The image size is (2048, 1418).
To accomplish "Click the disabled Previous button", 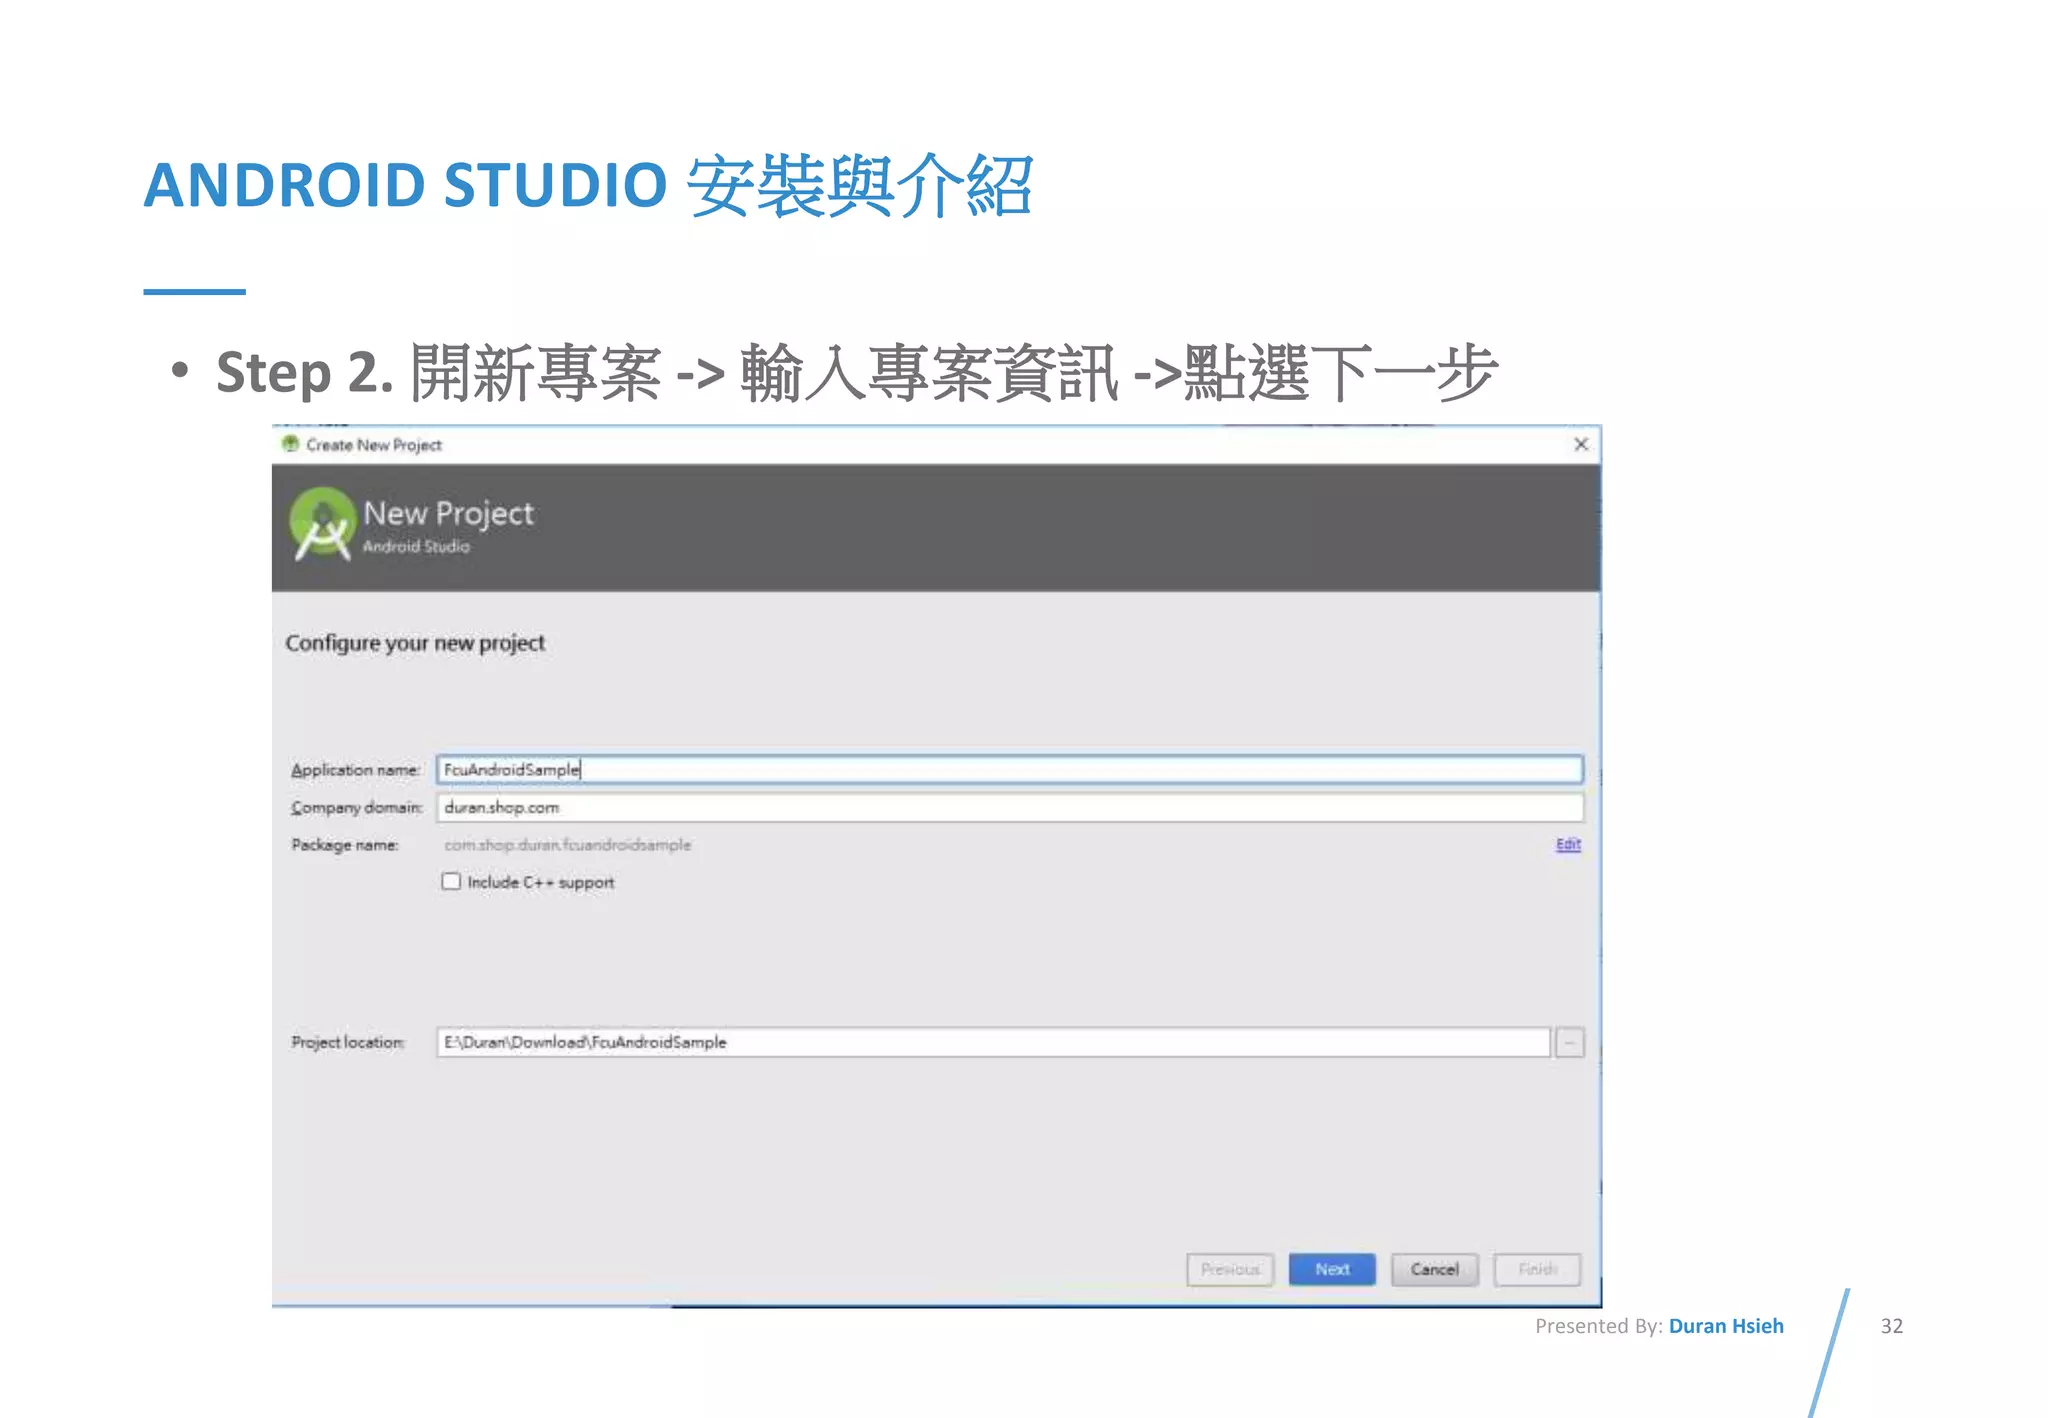I will click(x=1230, y=1269).
